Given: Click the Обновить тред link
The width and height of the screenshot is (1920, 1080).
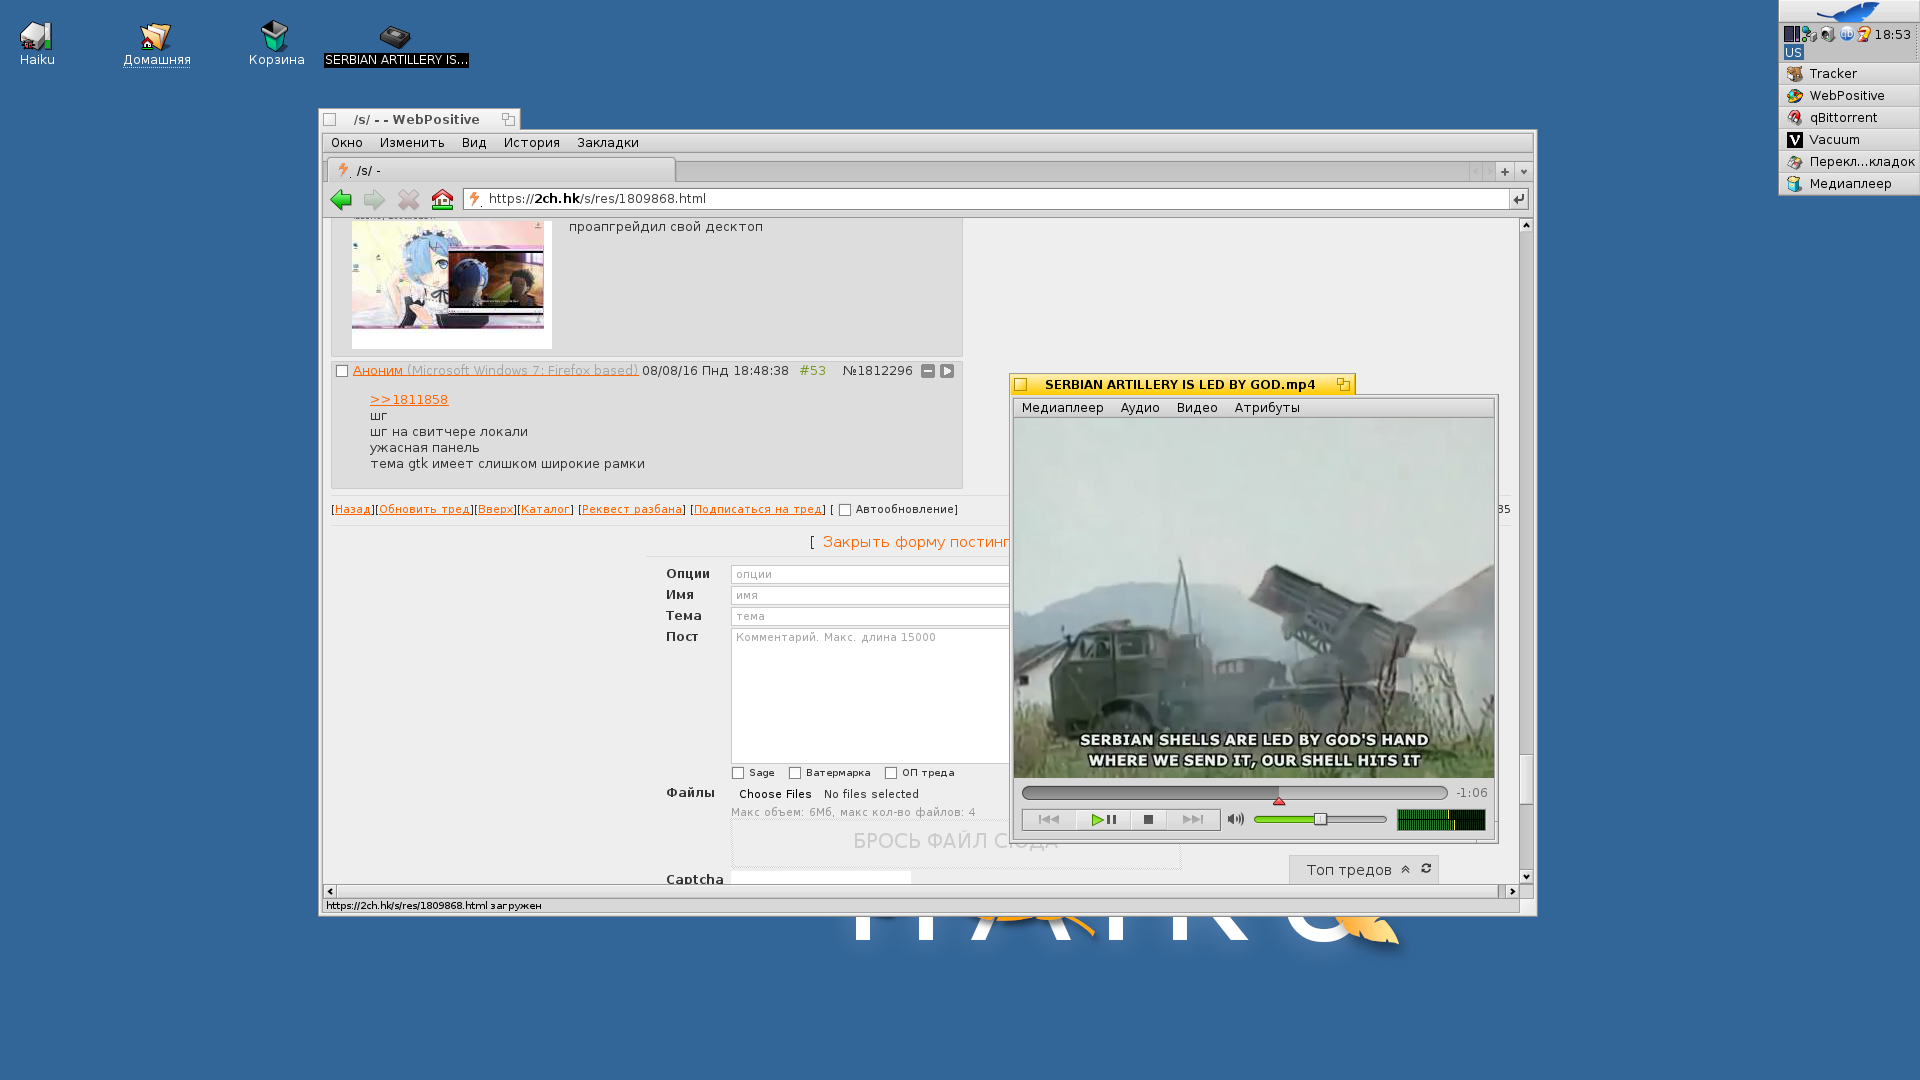Looking at the screenshot, I should (x=424, y=510).
